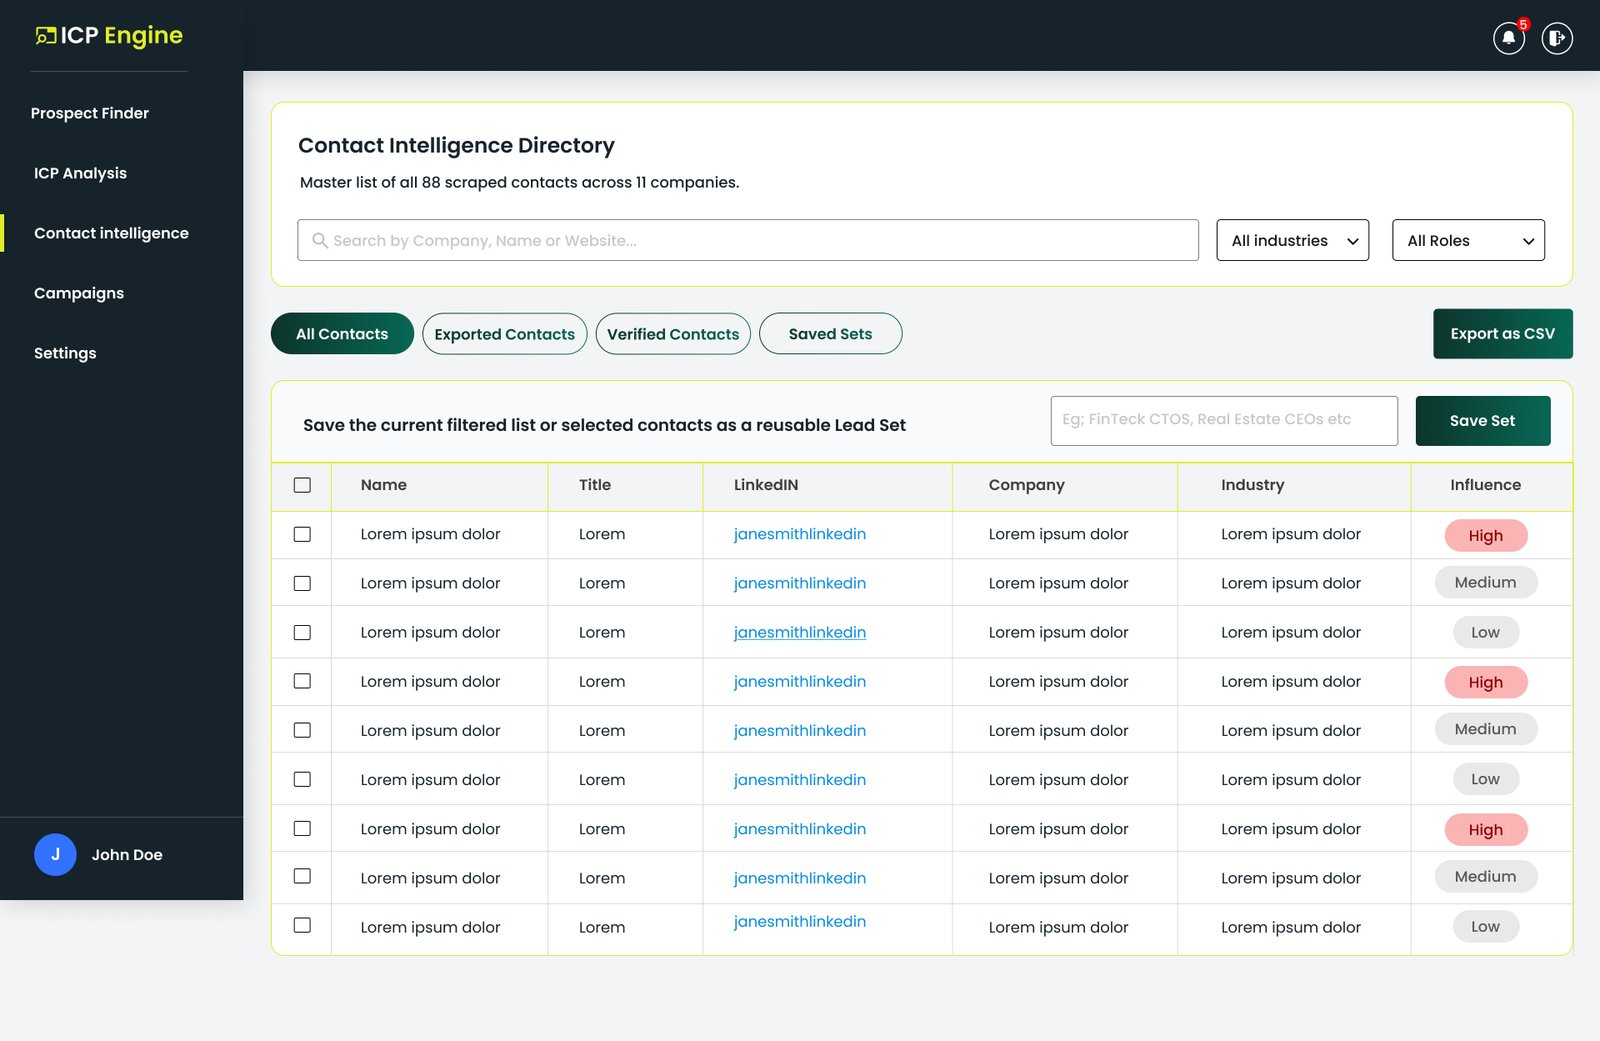Click the lead set name input field
Image resolution: width=1600 pixels, height=1041 pixels.
click(1224, 421)
